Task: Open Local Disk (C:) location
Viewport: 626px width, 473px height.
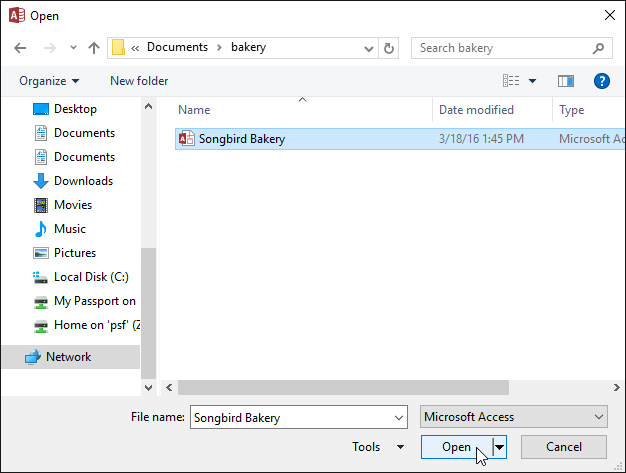Action: pyautogui.click(x=90, y=277)
